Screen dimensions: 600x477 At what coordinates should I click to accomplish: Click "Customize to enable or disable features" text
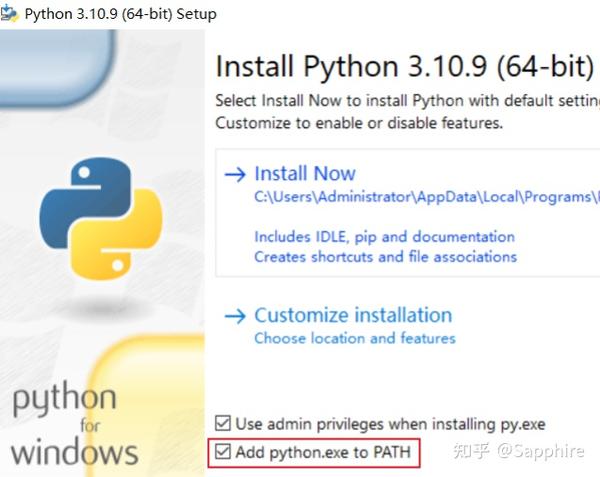tap(359, 123)
